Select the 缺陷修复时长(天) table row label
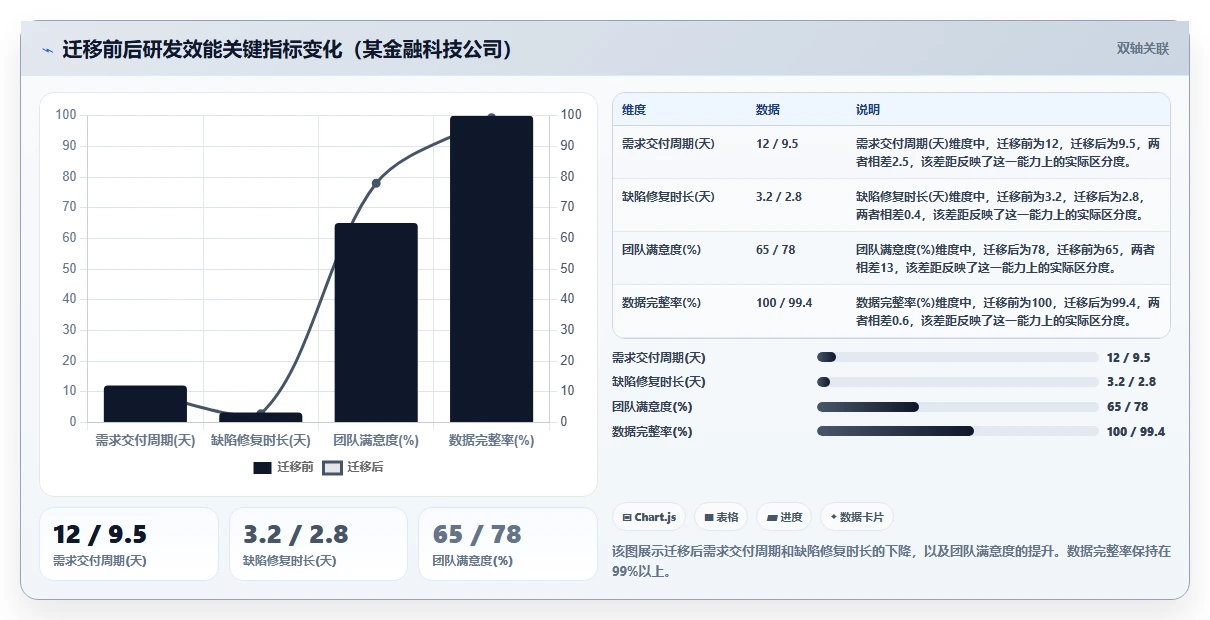Image resolution: width=1210 pixels, height=620 pixels. click(668, 197)
